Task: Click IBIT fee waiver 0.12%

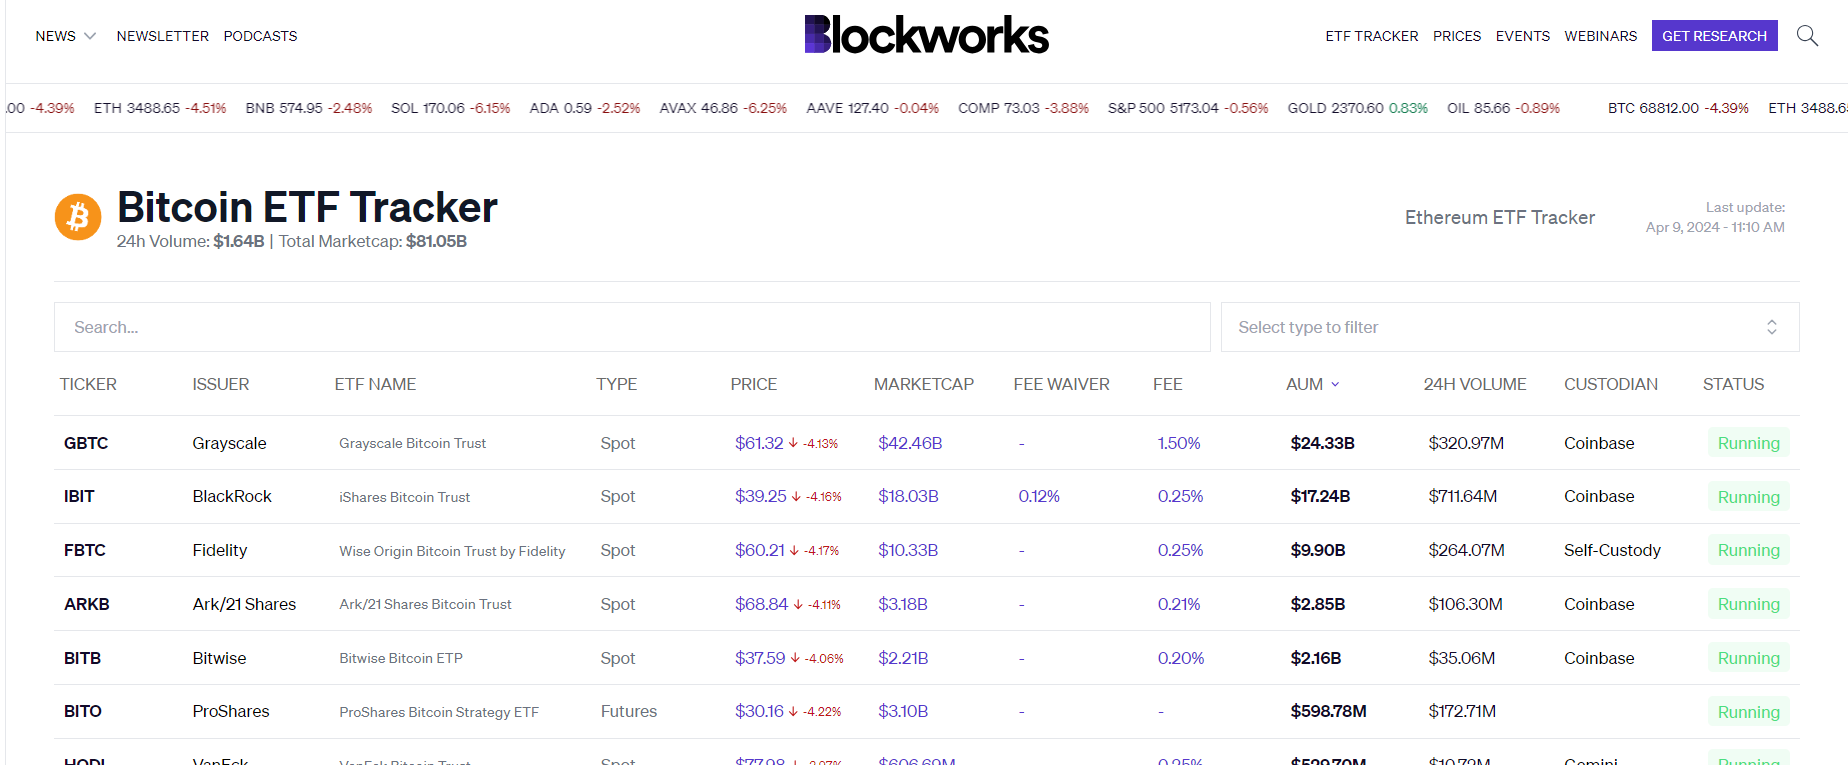Action: point(1039,496)
